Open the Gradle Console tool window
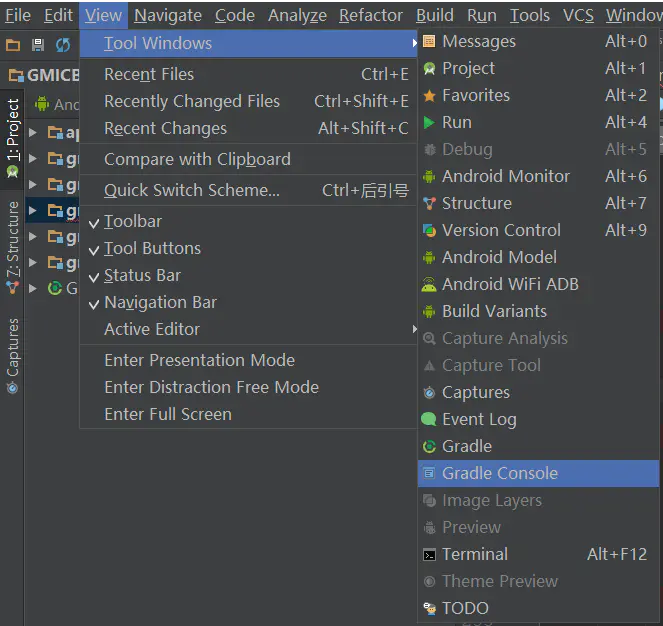The image size is (663, 626). [500, 473]
